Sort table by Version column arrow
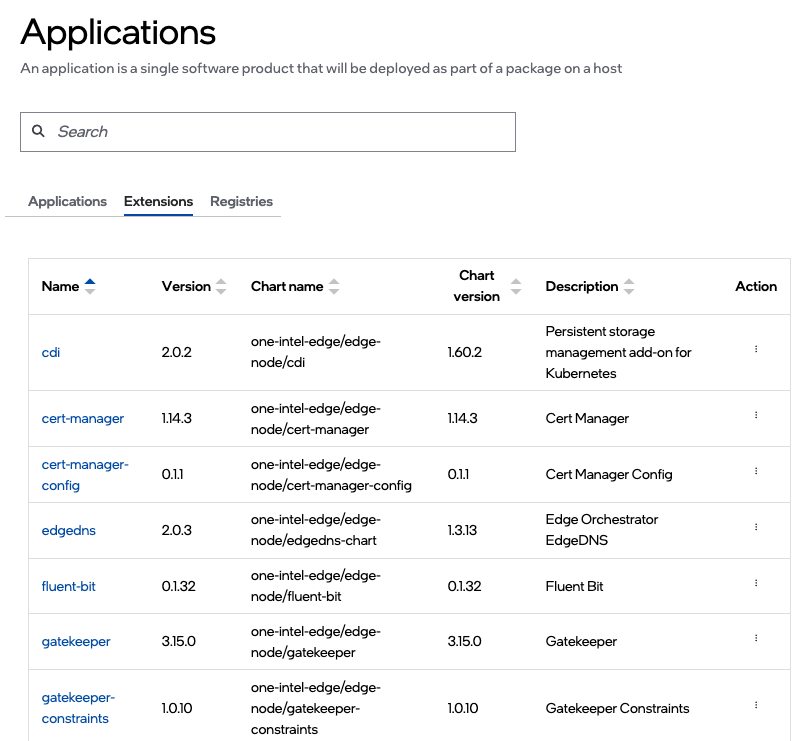Image resolution: width=805 pixels, height=741 pixels. click(x=221, y=286)
